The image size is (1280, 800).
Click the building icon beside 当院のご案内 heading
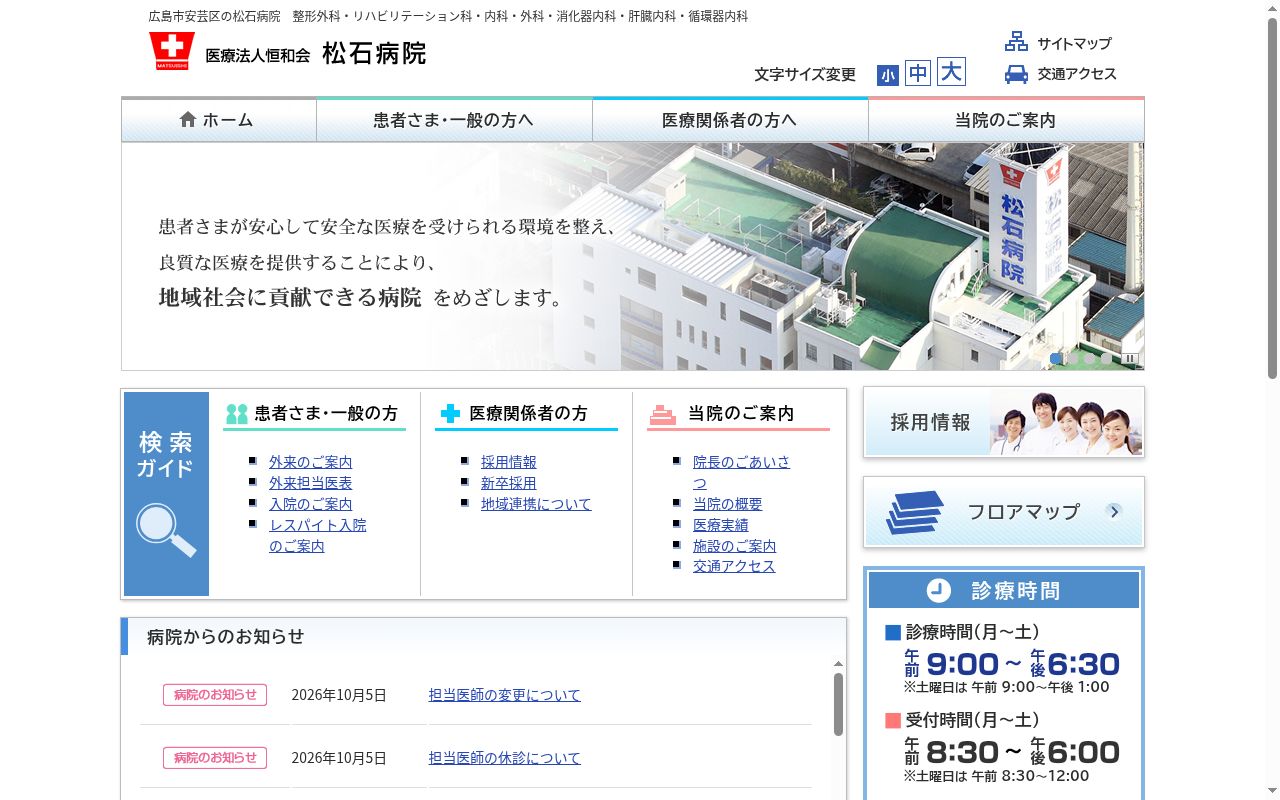pos(663,414)
